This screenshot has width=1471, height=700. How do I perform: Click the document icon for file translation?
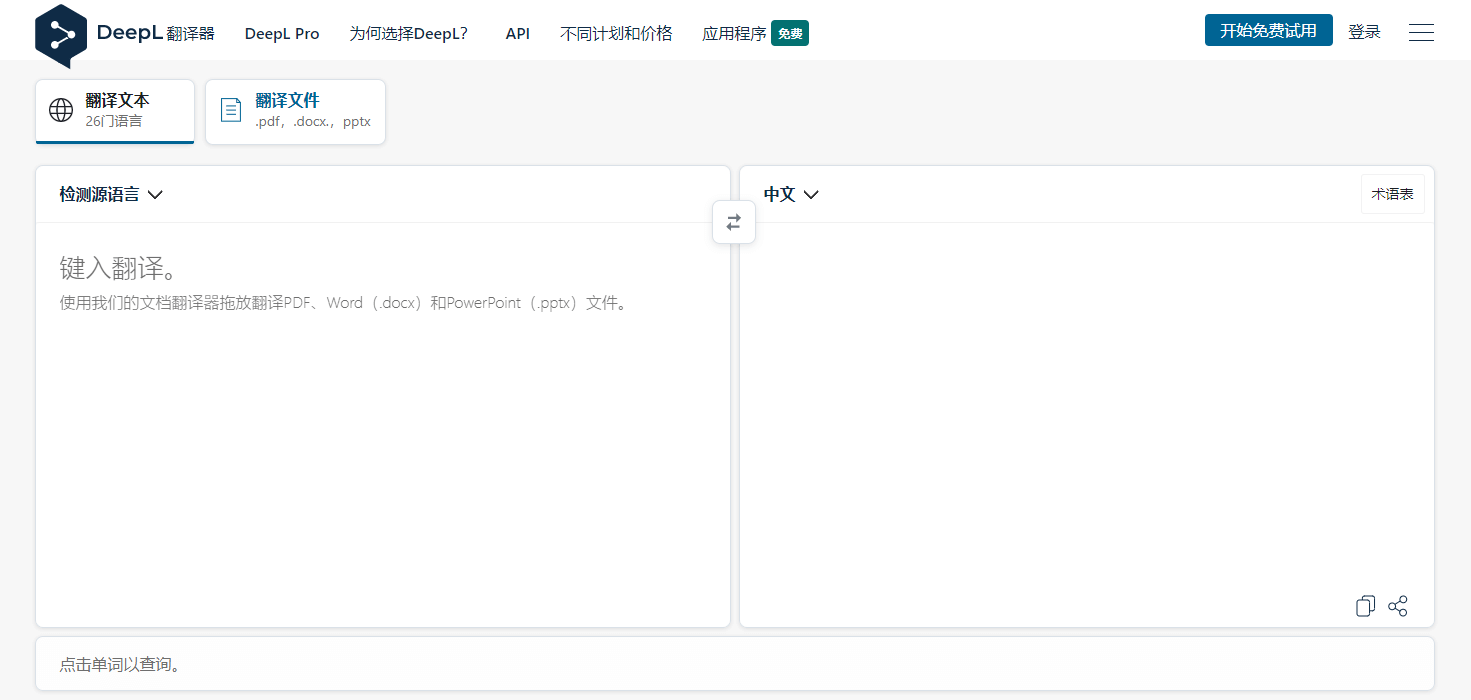231,110
